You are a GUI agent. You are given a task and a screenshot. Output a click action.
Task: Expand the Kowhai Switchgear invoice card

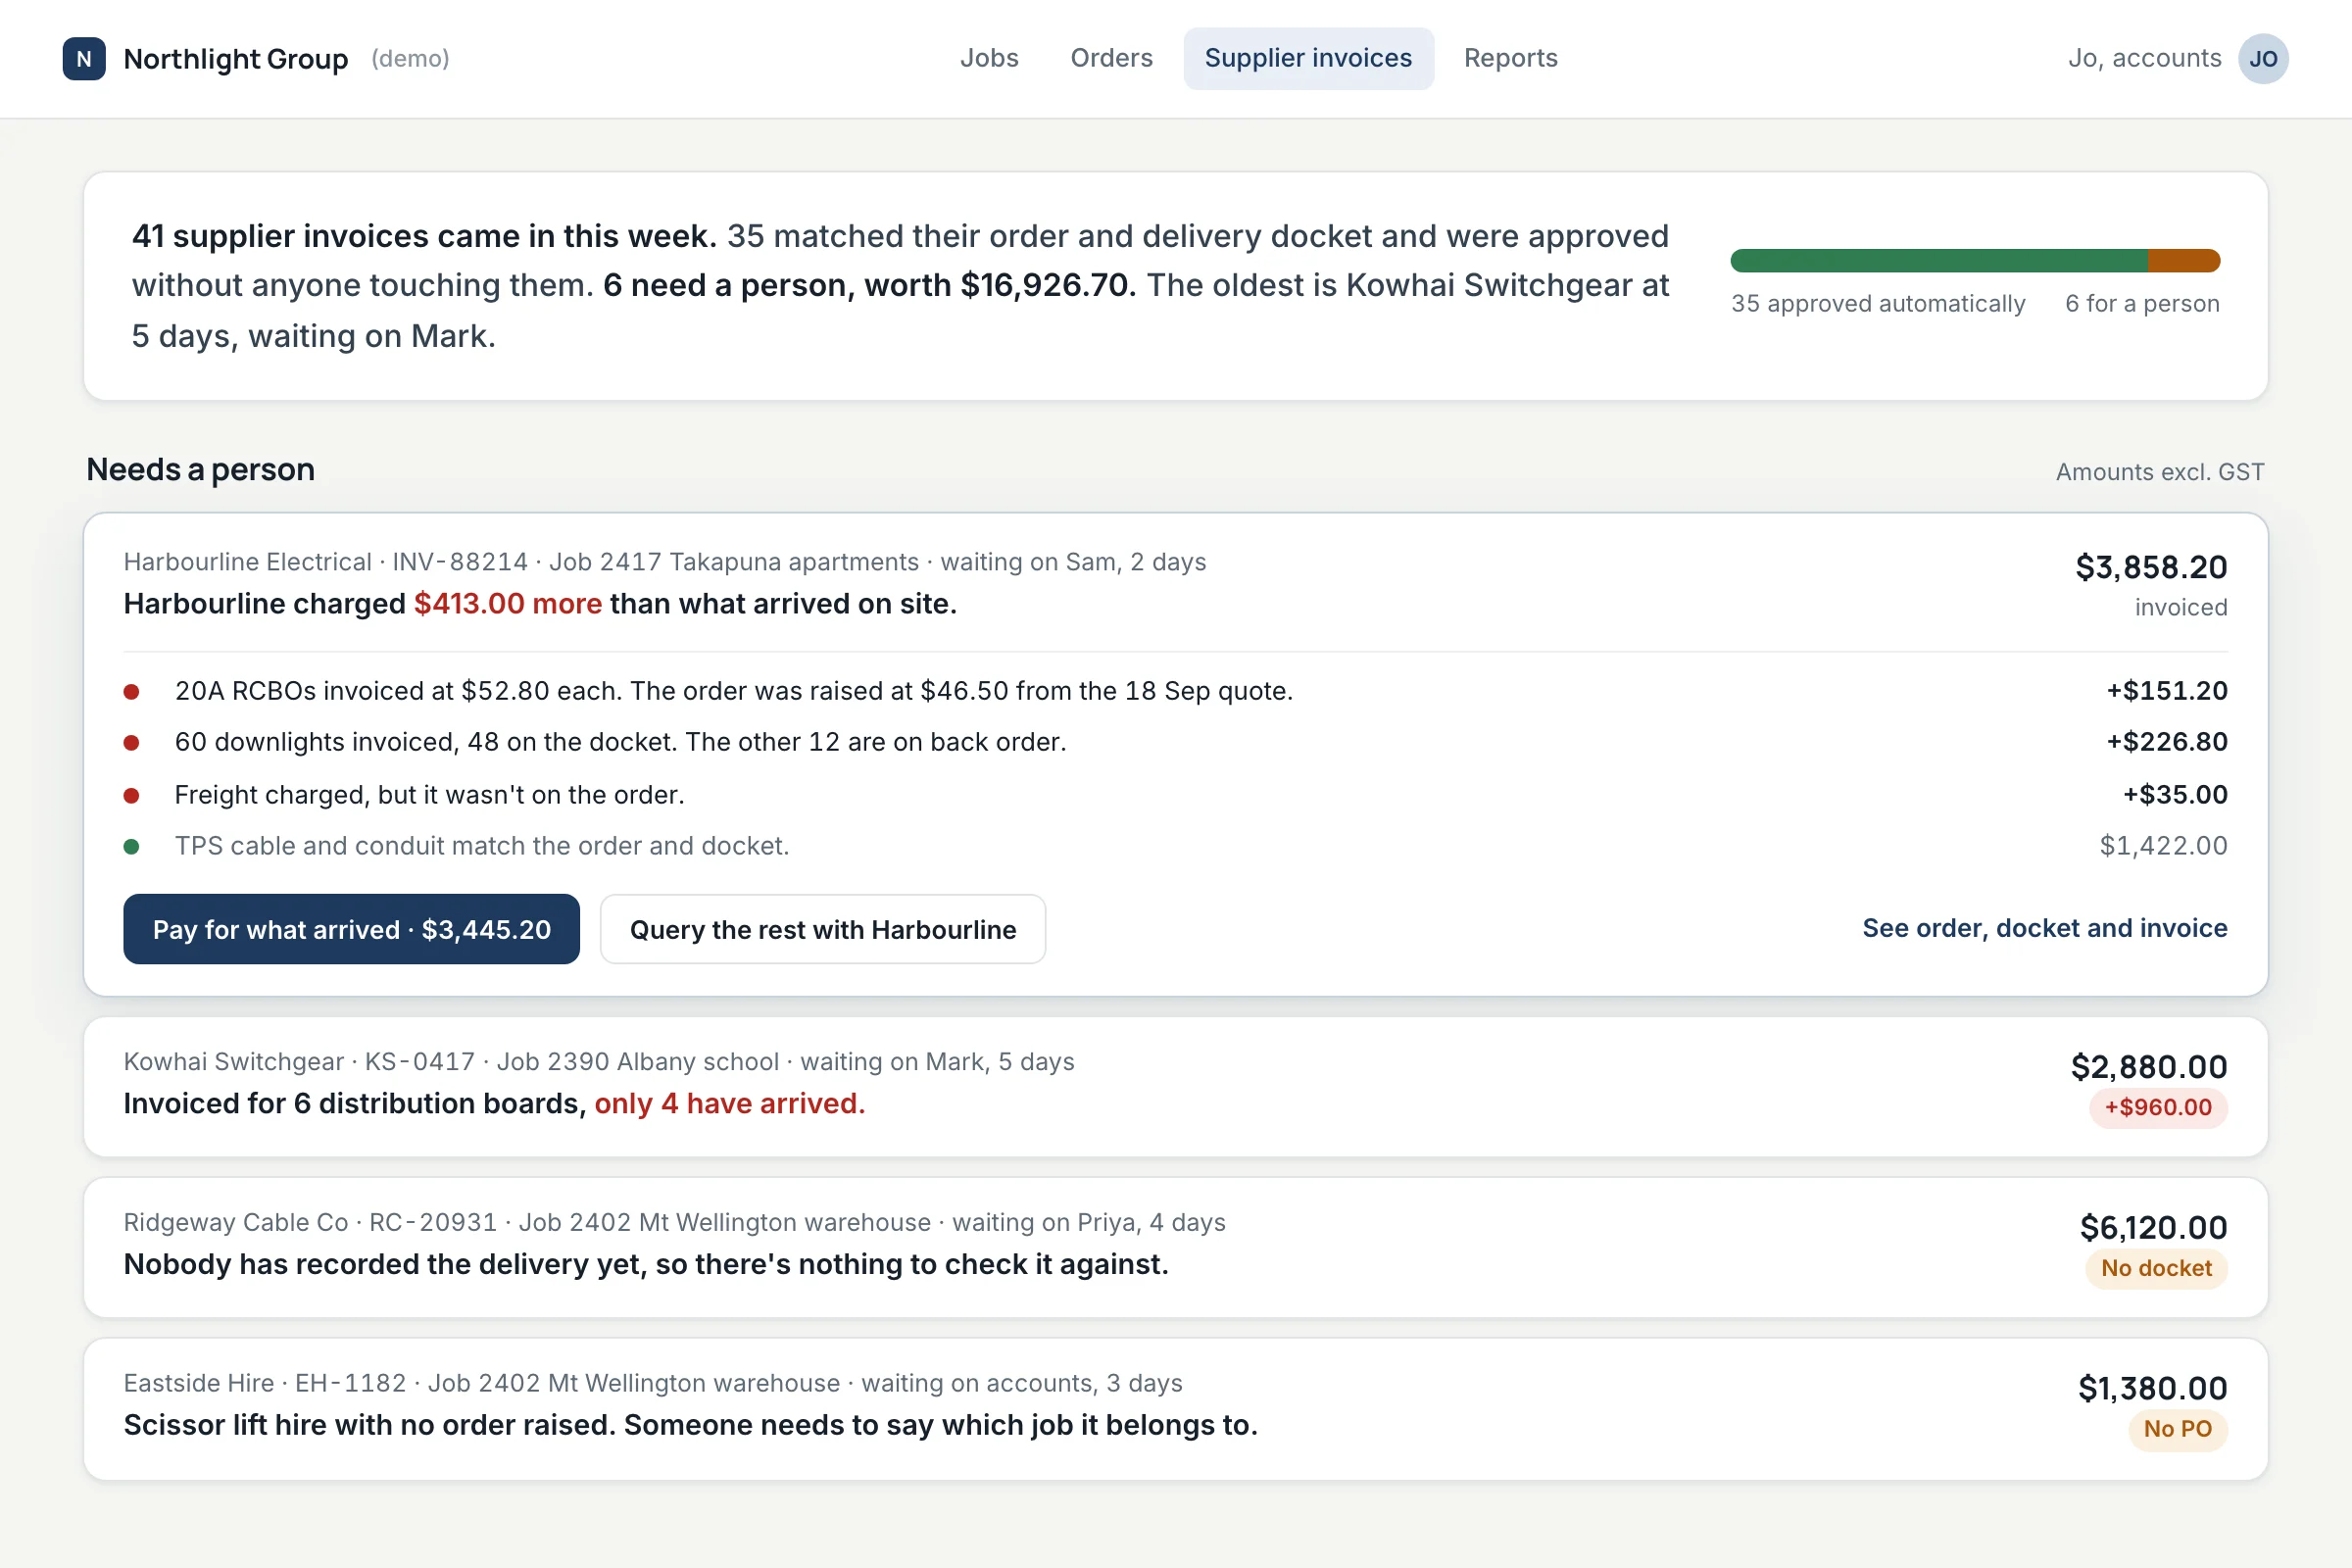(x=1175, y=1087)
